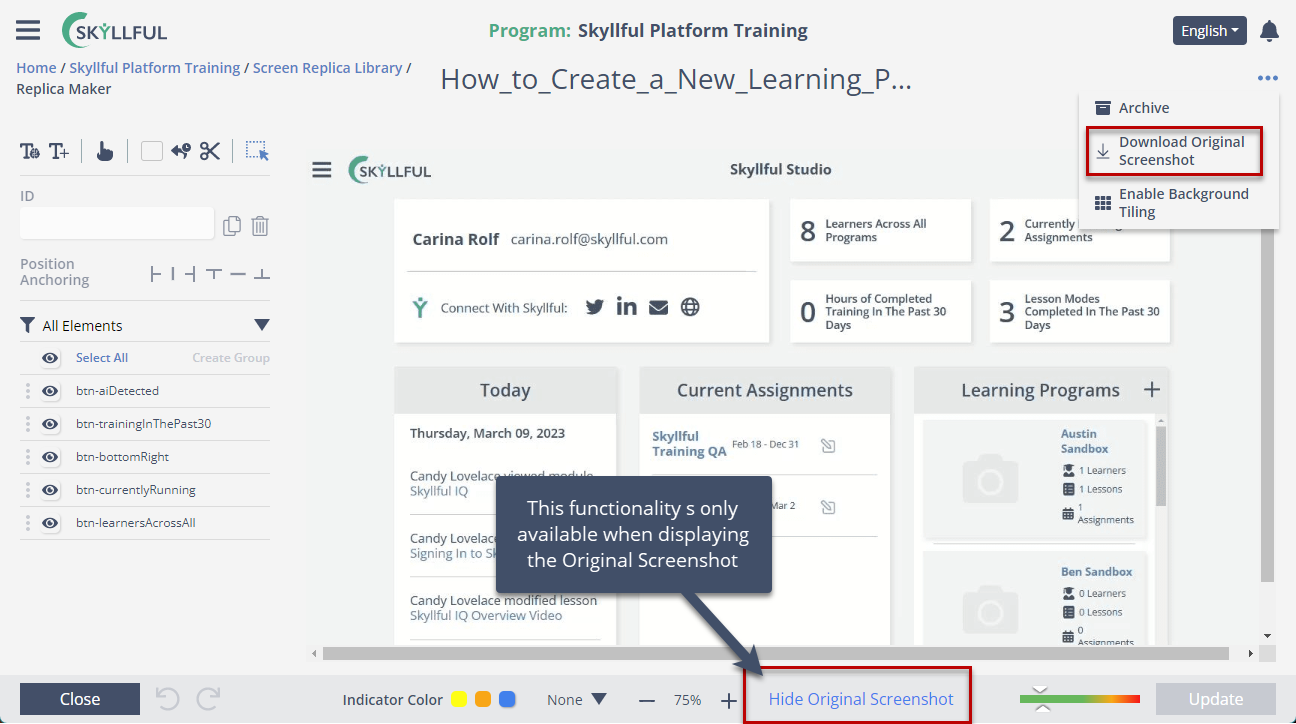Screen dimensions: 1296x724
Task: Toggle visibility of btn-learnersAcrossAll
Action: (x=50, y=523)
